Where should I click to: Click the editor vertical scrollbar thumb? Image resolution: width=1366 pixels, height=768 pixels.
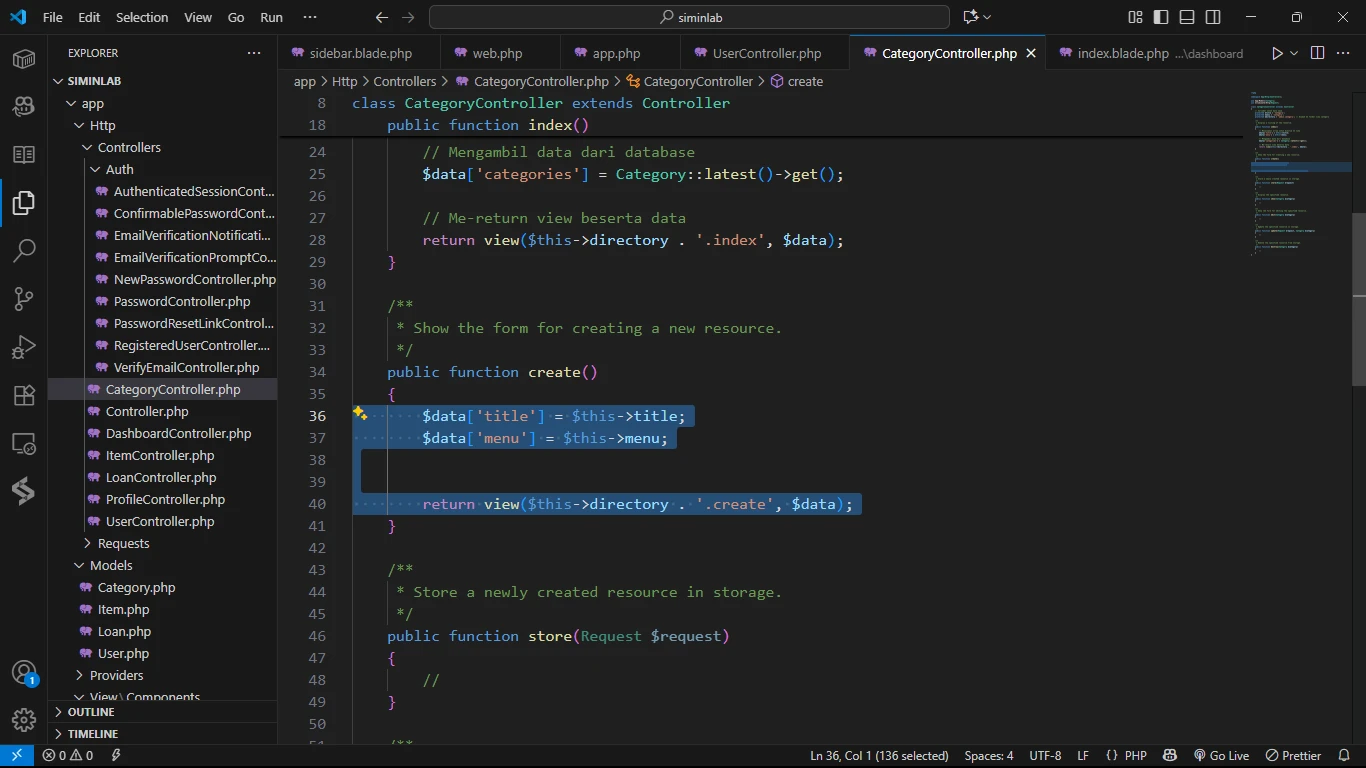(x=1358, y=300)
